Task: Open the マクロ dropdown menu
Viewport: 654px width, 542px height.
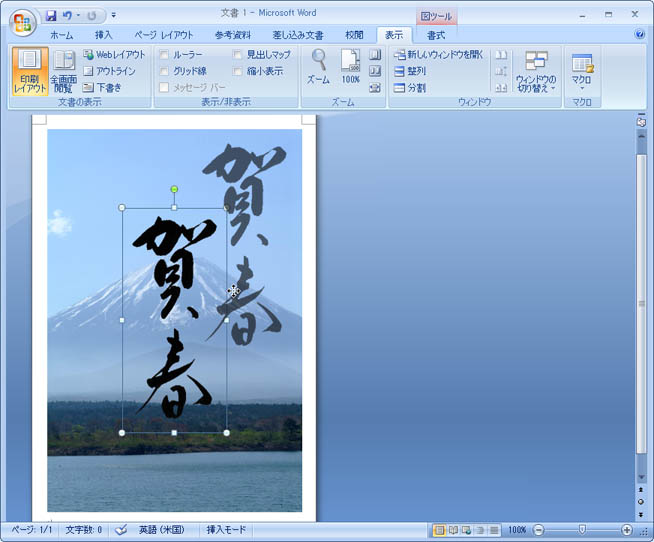Action: point(581,72)
